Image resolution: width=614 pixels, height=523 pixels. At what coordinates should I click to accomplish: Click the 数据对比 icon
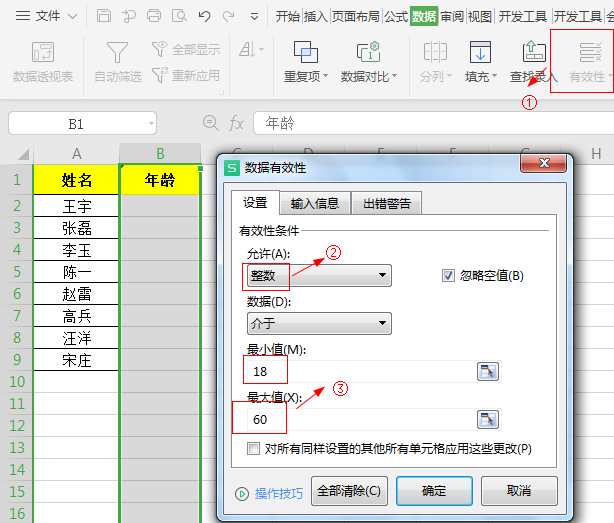coord(368,52)
